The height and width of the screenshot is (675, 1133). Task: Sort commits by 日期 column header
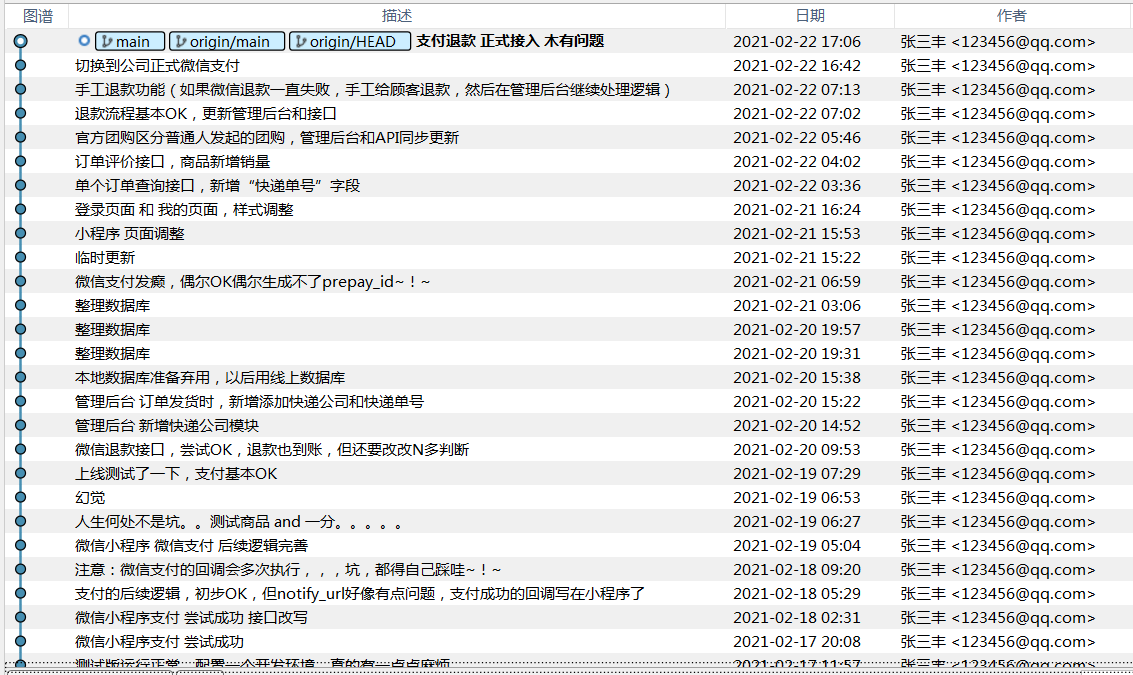point(809,16)
